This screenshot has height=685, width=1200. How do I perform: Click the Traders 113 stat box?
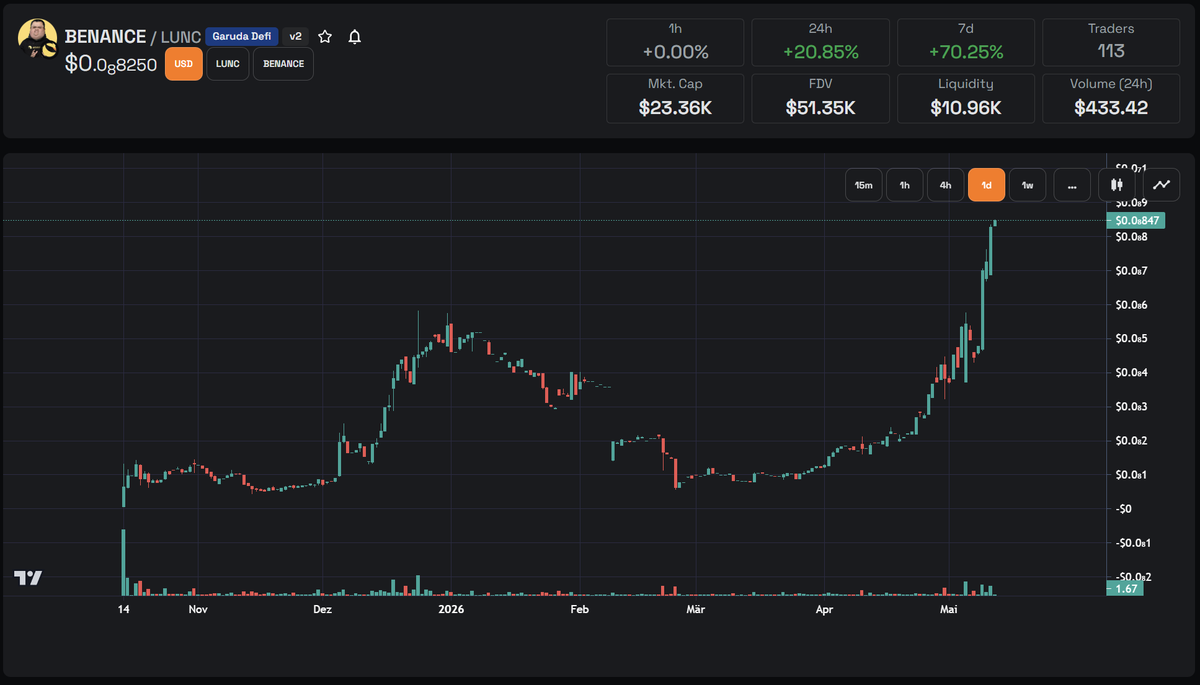(x=1111, y=42)
